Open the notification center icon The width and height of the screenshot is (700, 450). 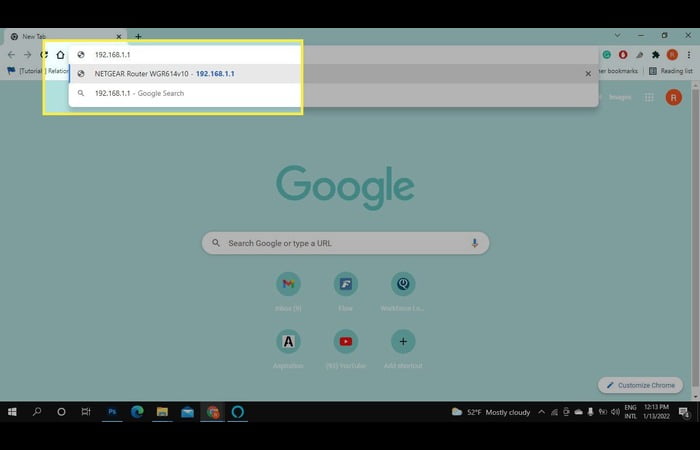684,412
